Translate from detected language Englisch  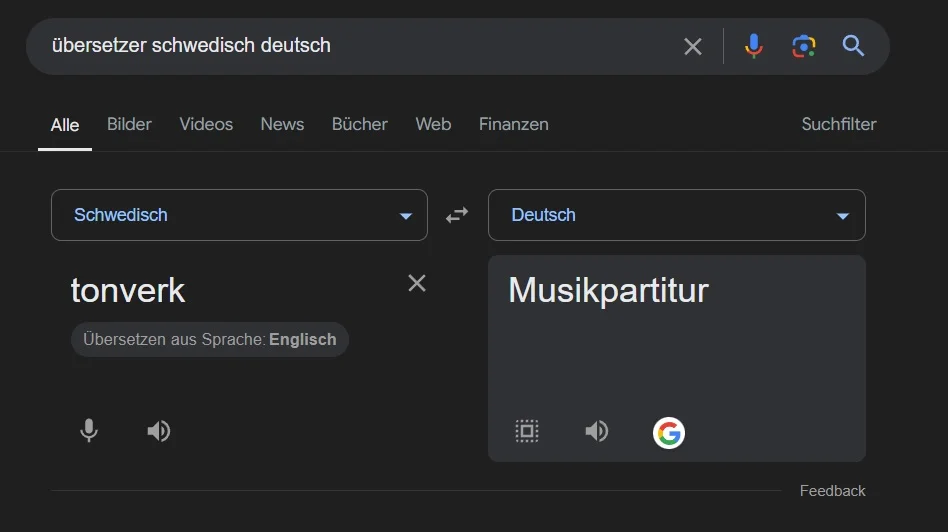(210, 339)
